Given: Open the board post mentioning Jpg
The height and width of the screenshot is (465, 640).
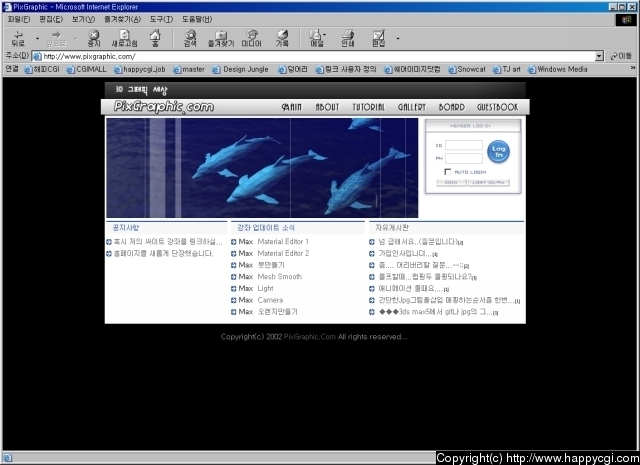Looking at the screenshot, I should (x=449, y=300).
